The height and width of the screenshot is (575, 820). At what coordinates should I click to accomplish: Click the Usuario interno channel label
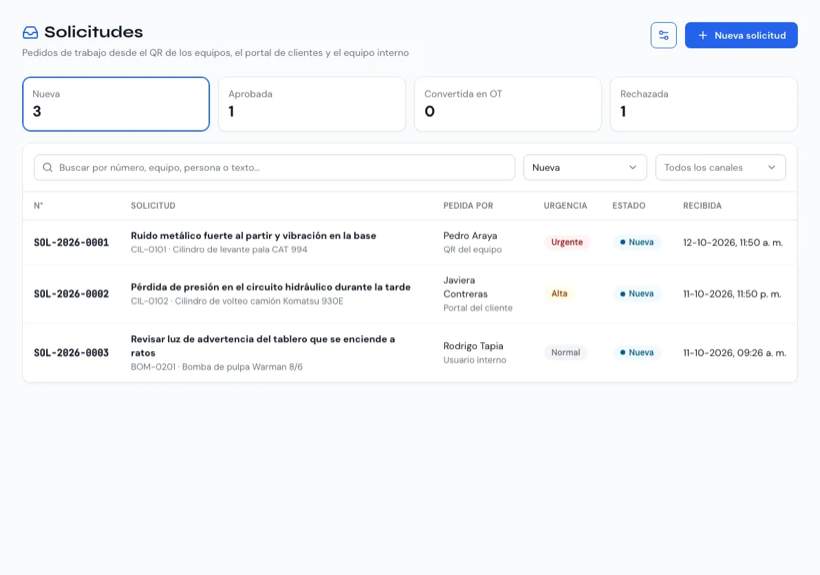[474, 360]
